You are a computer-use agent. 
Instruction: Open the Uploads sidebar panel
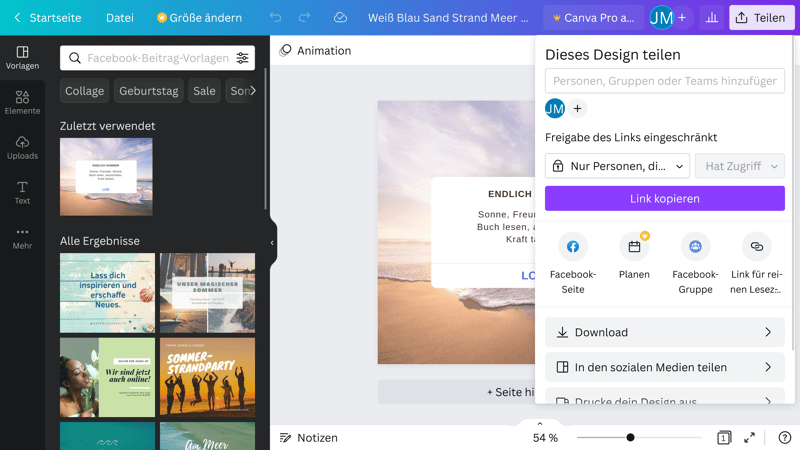[22, 148]
